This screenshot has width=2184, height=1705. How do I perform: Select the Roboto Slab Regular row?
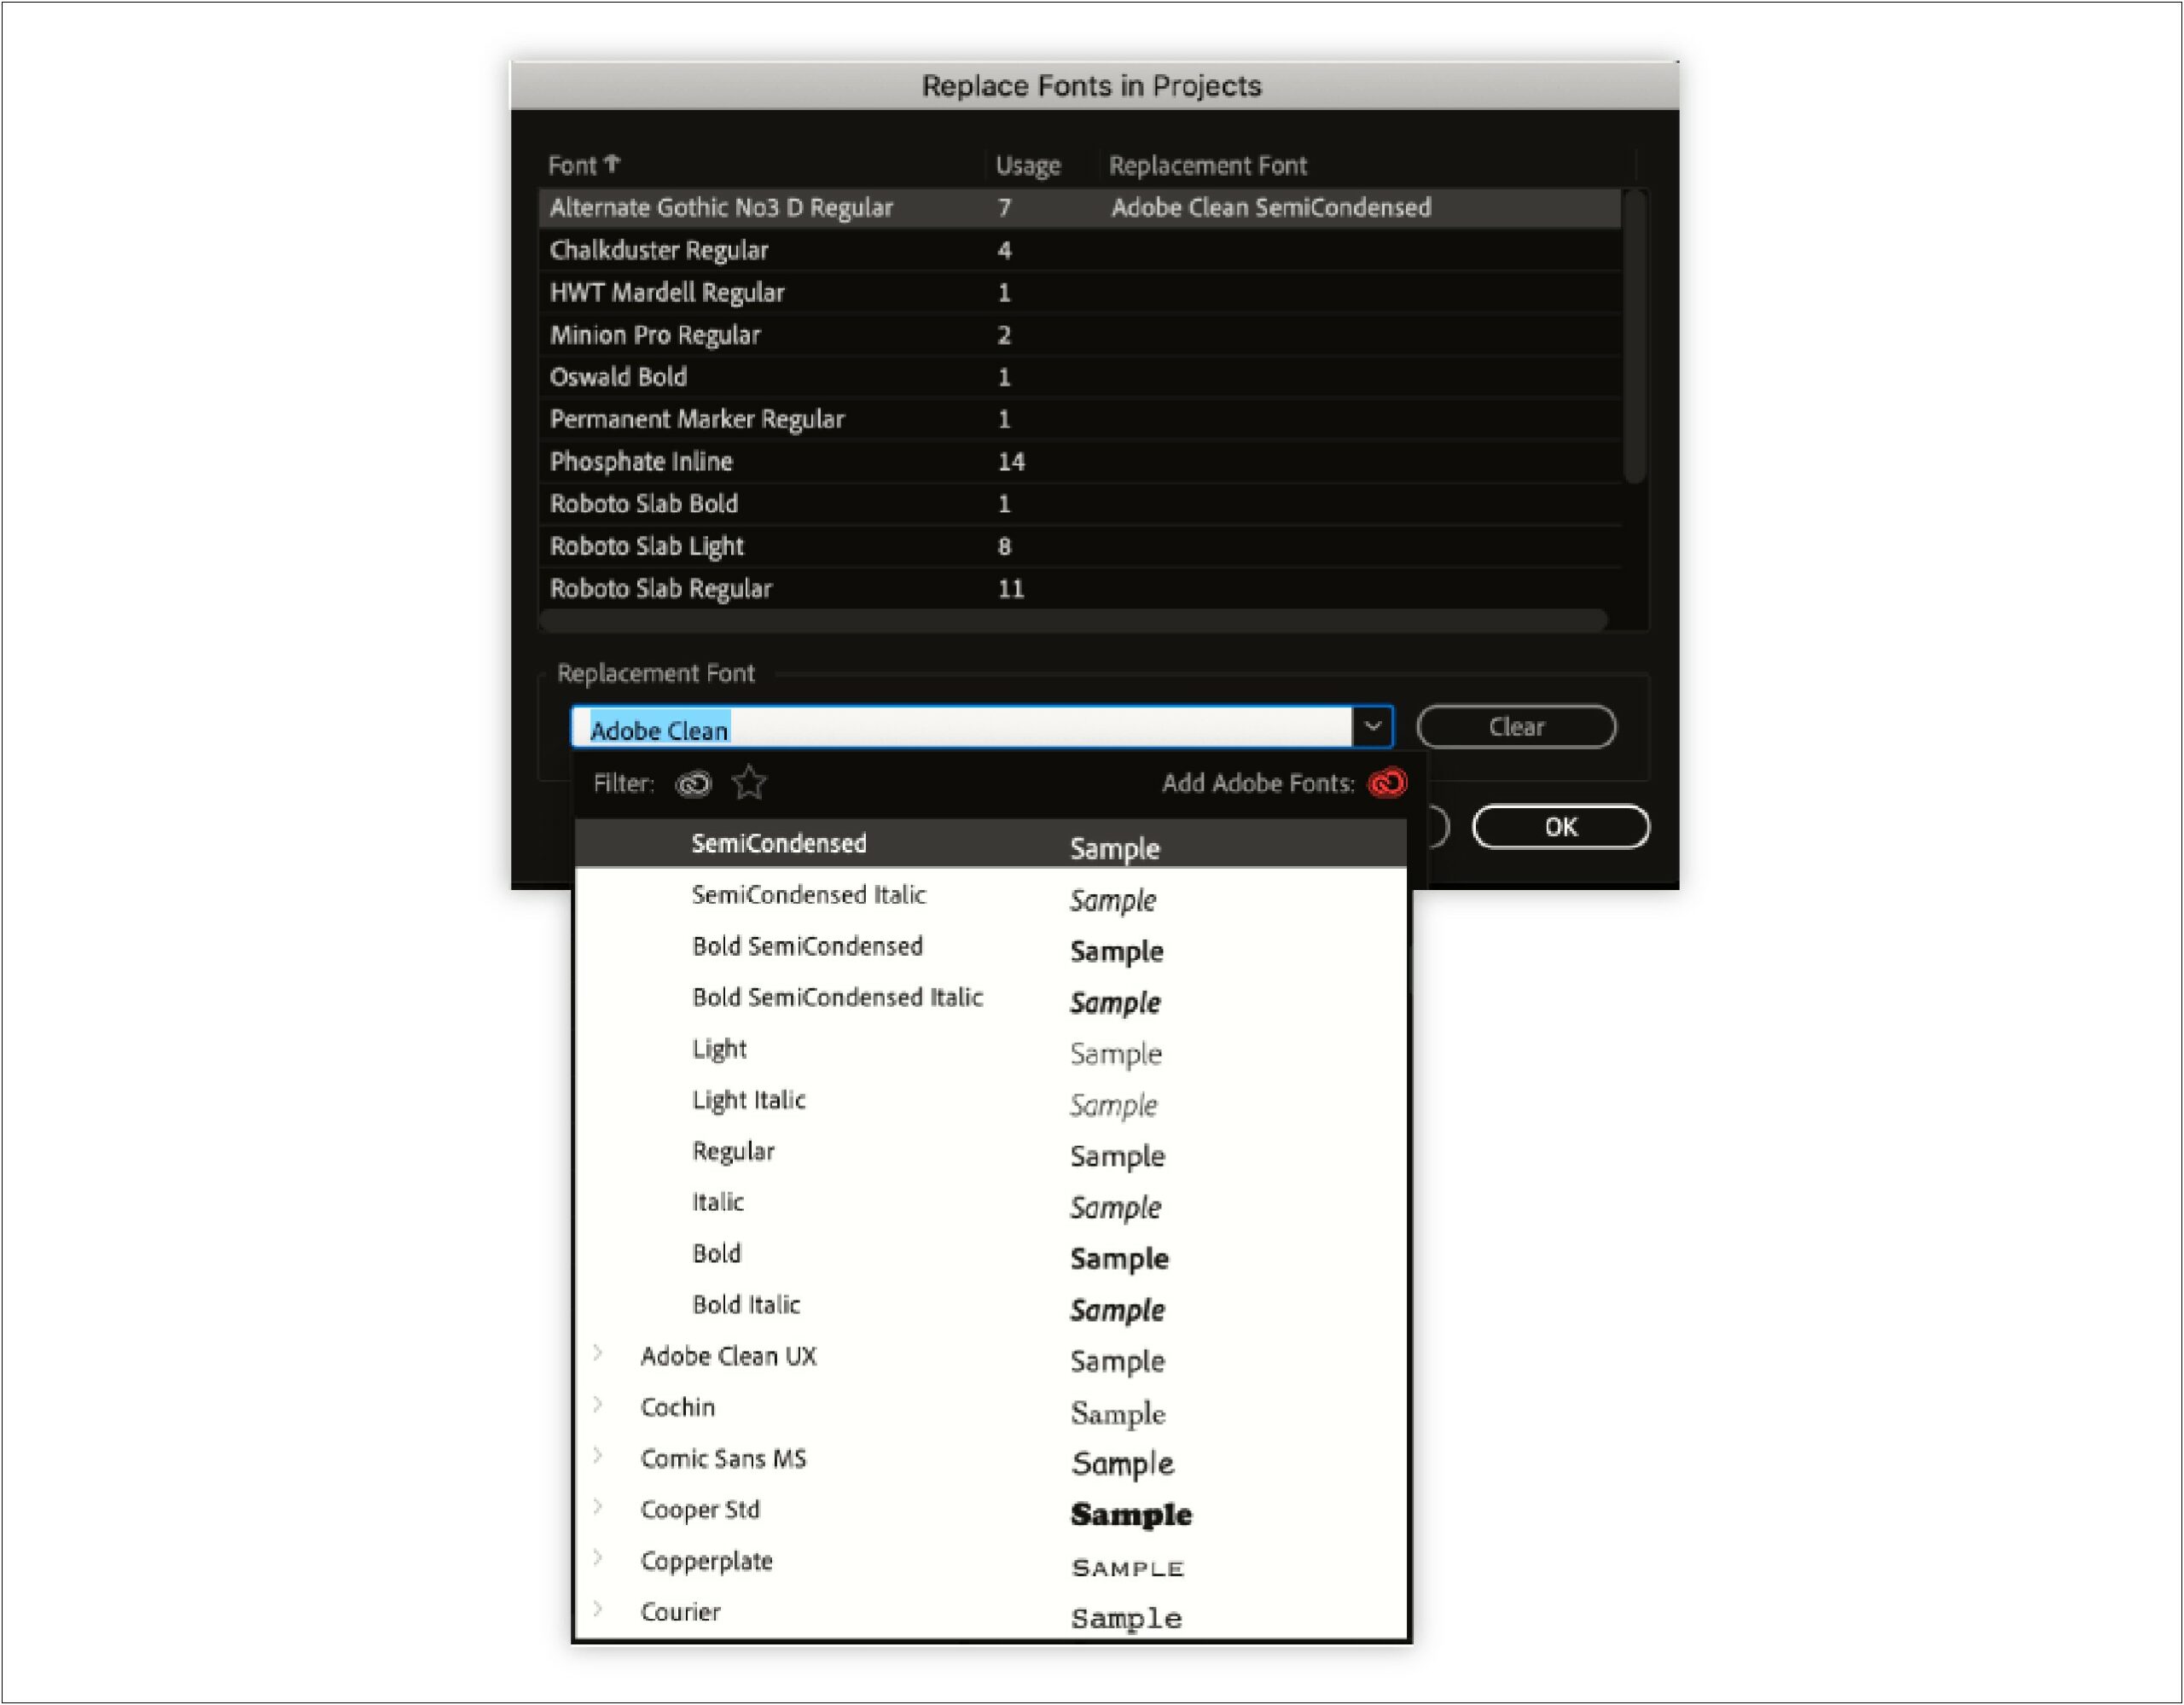tap(1079, 589)
